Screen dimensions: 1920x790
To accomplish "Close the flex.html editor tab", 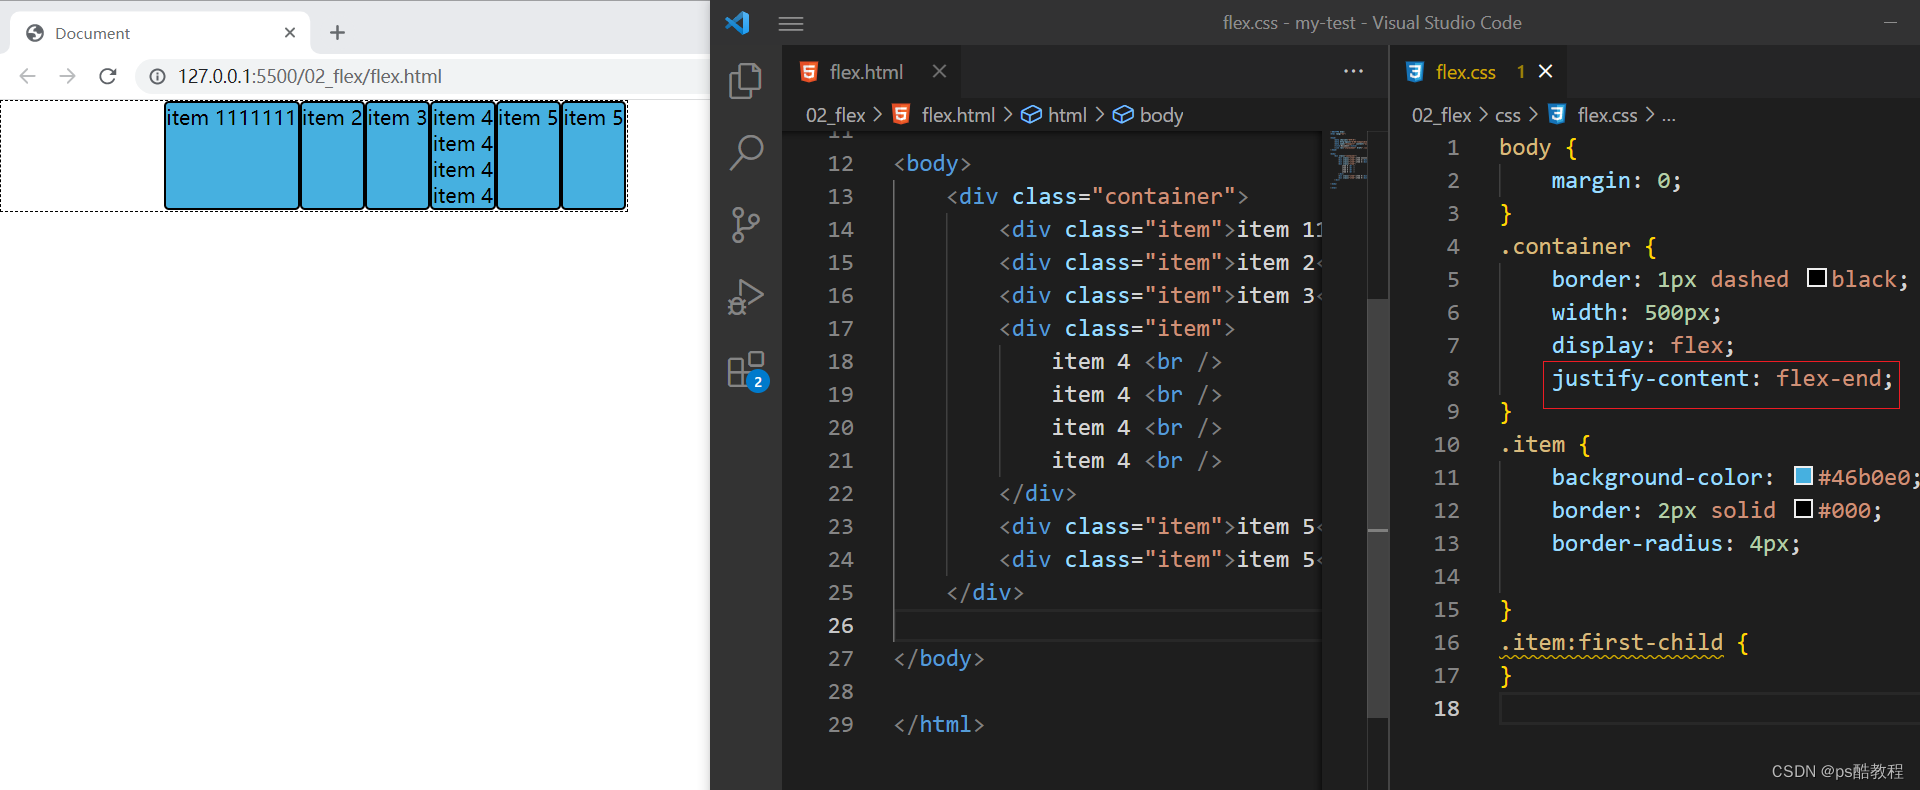I will click(x=939, y=71).
